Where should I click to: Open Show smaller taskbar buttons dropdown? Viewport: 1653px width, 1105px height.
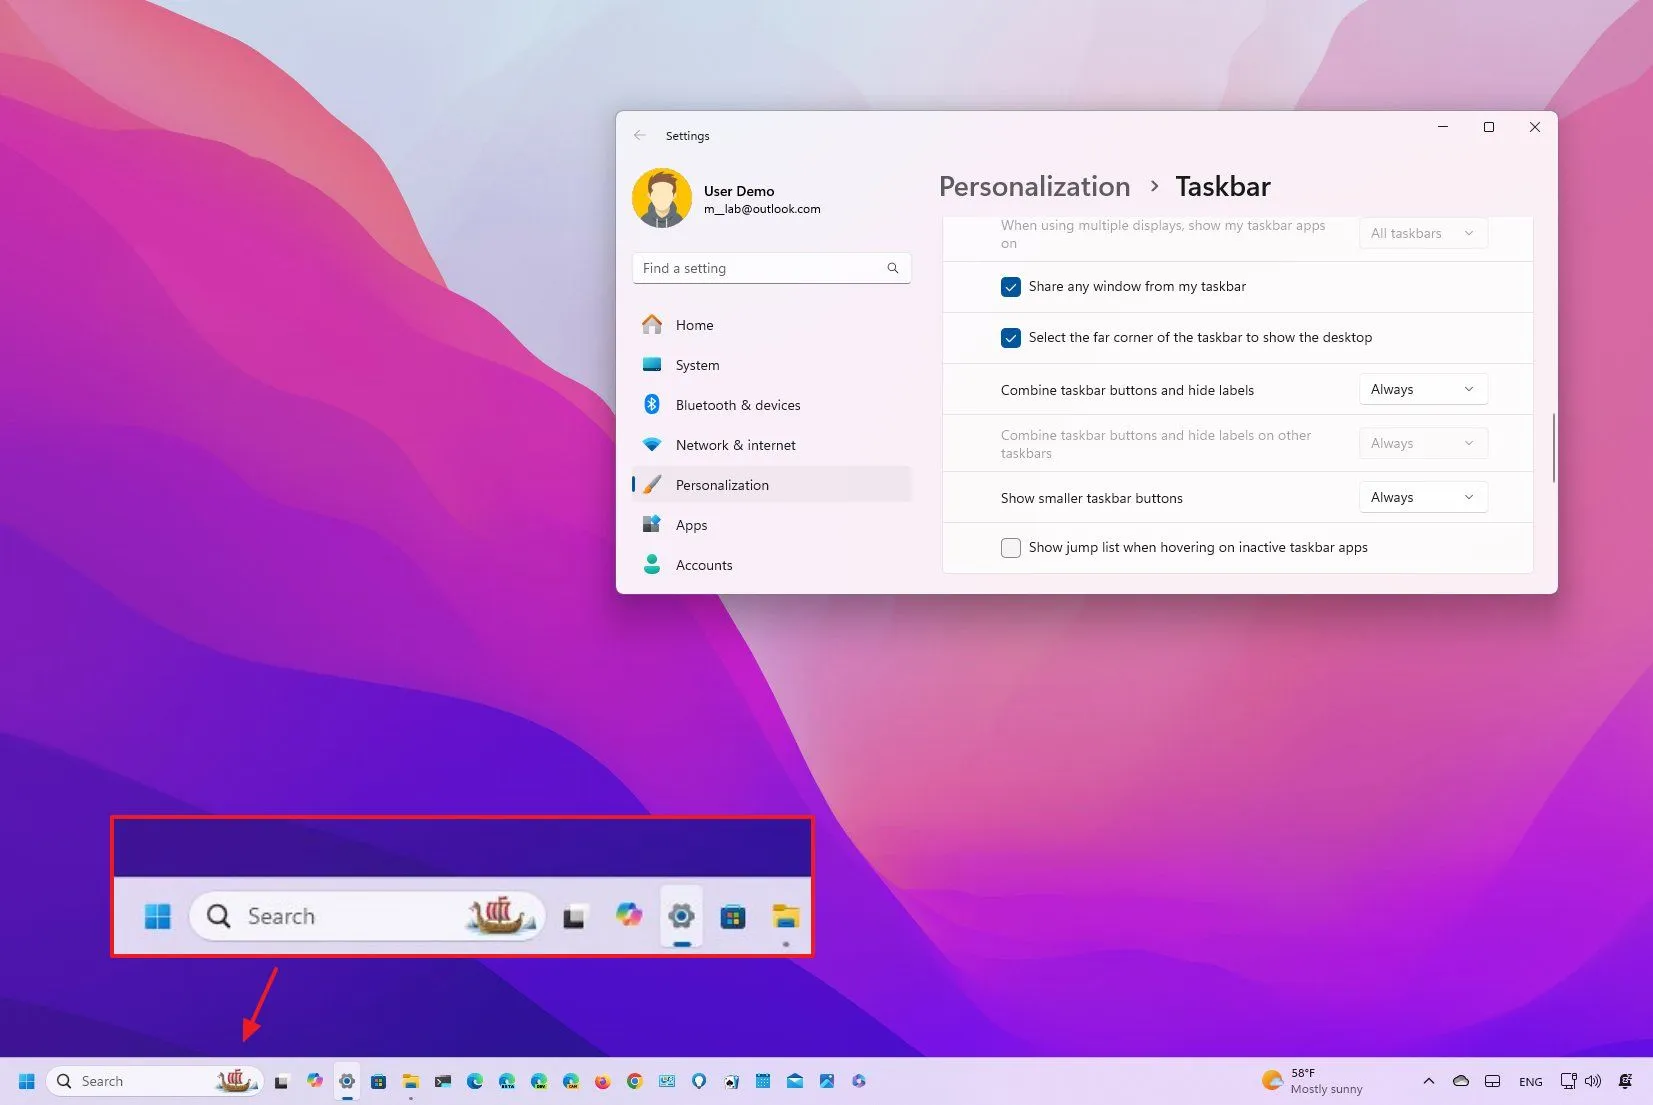(x=1423, y=497)
